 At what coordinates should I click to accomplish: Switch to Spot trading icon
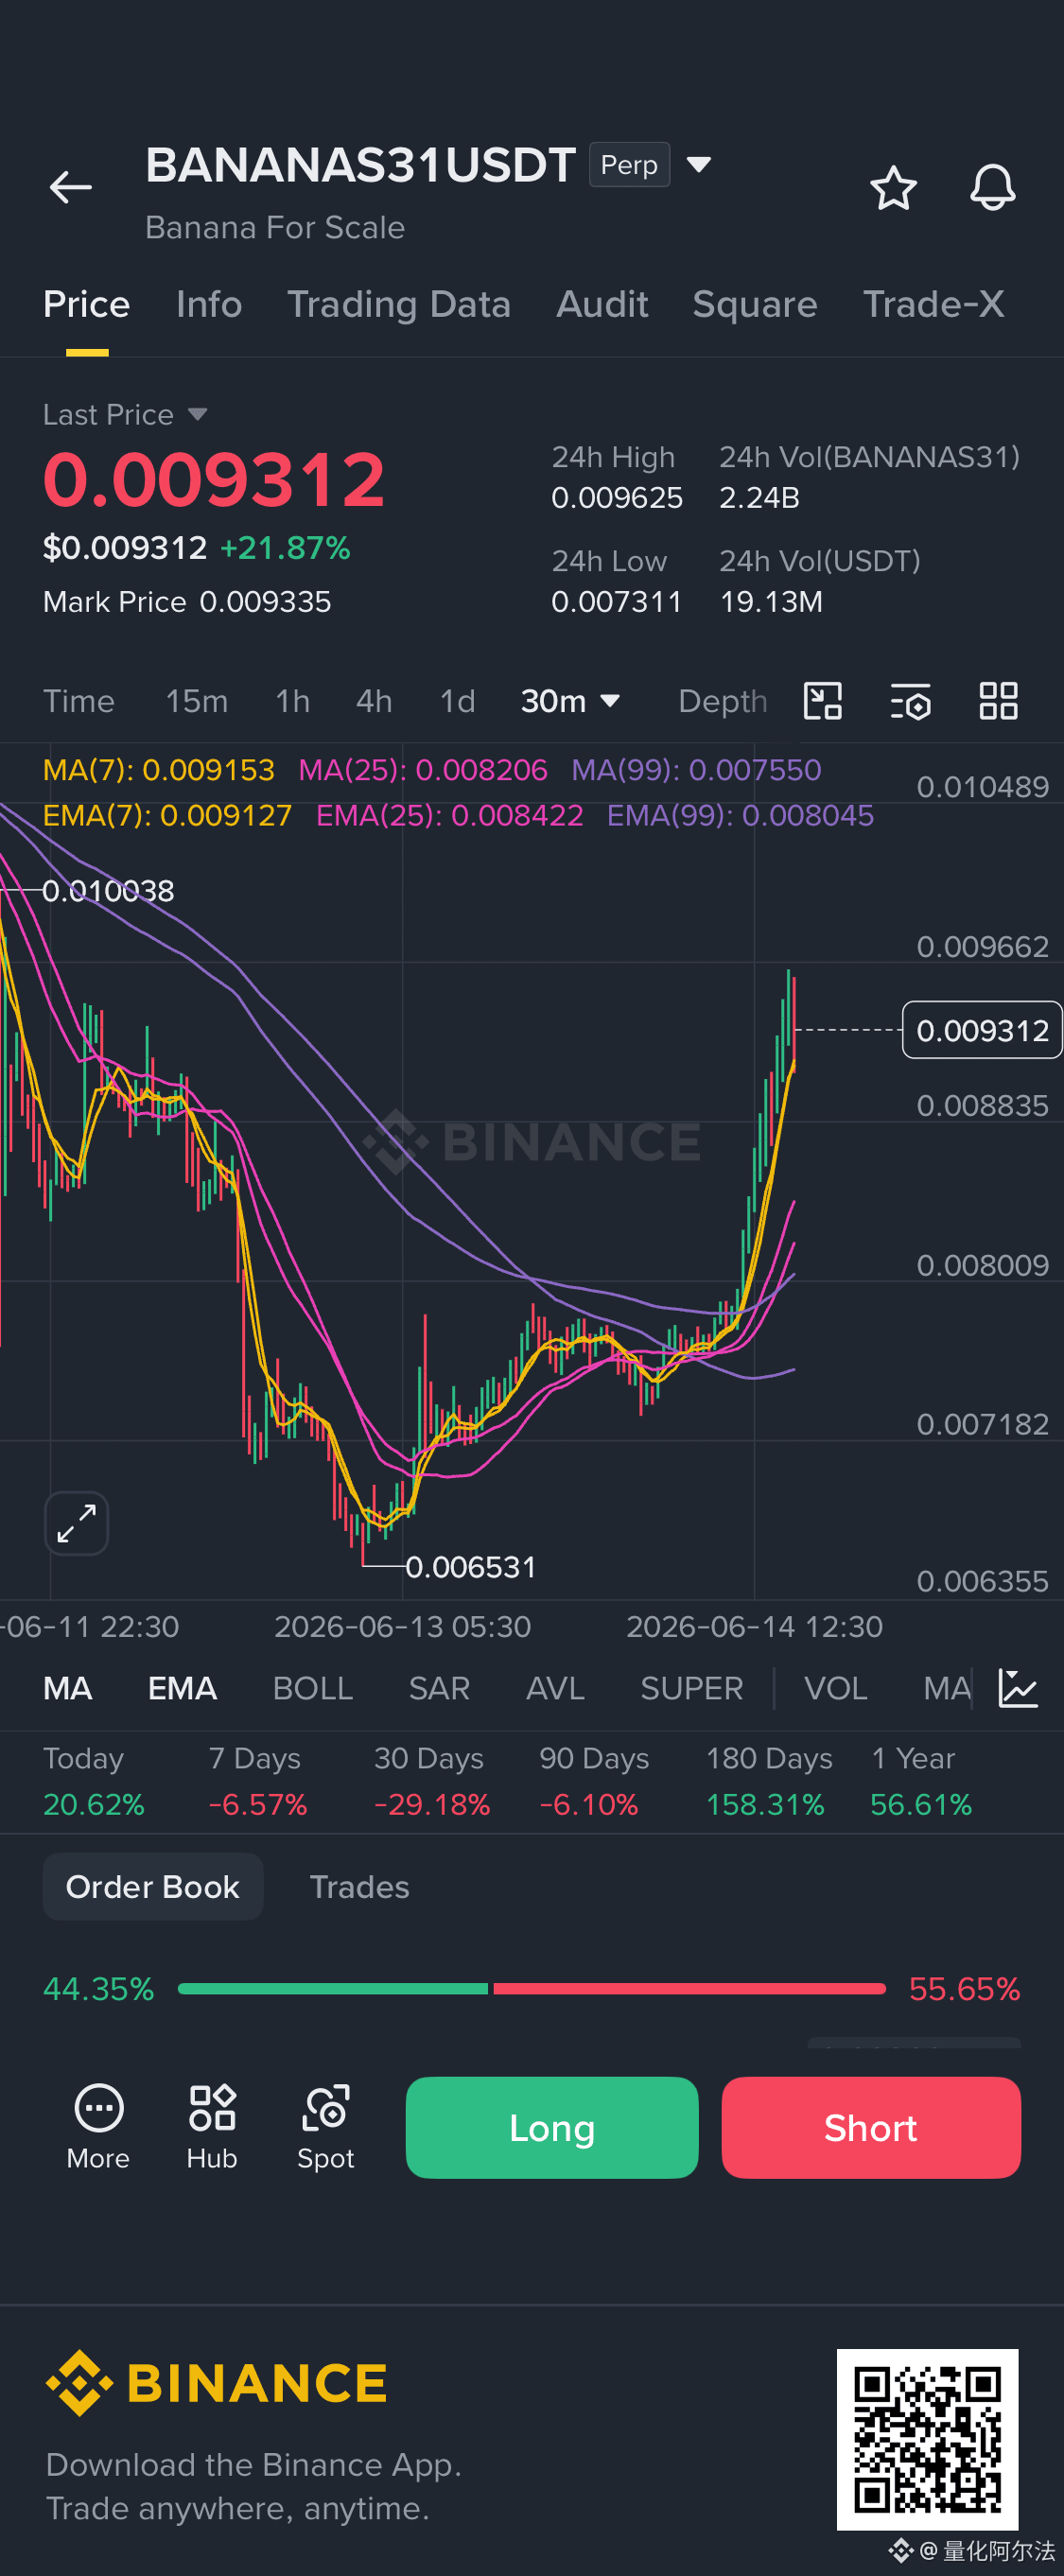(325, 2127)
